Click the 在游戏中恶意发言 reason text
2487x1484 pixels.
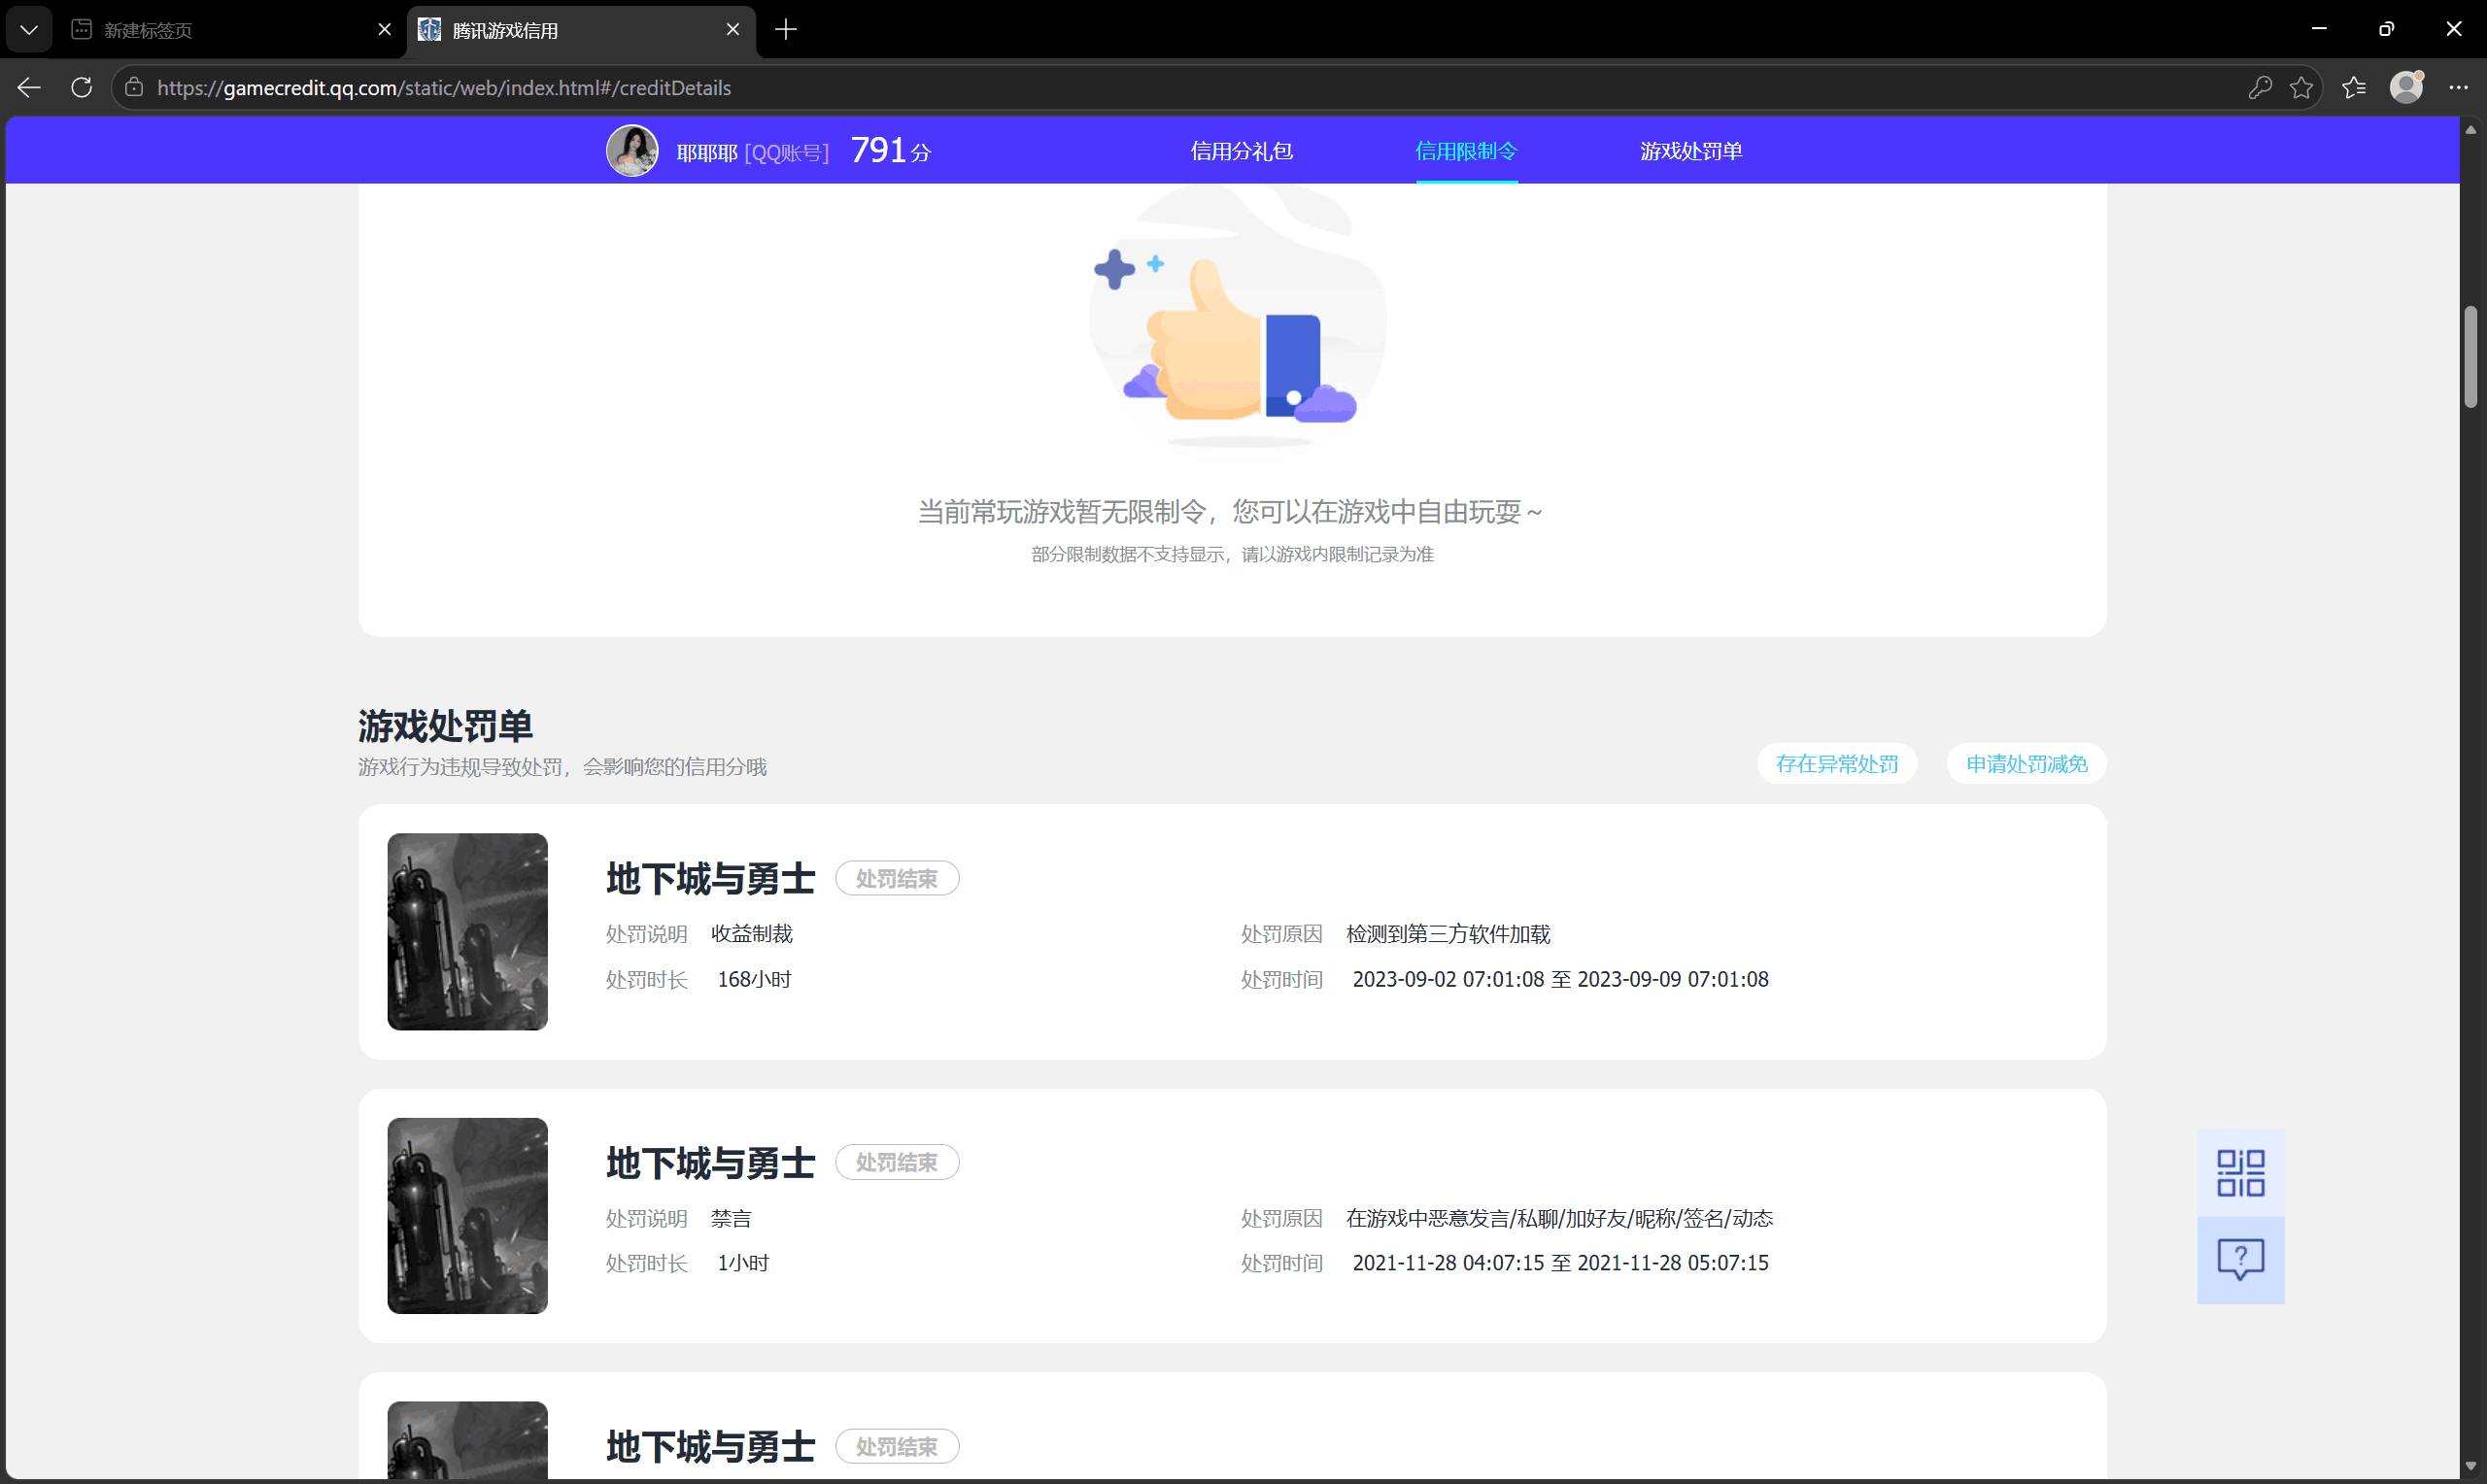click(1559, 1218)
